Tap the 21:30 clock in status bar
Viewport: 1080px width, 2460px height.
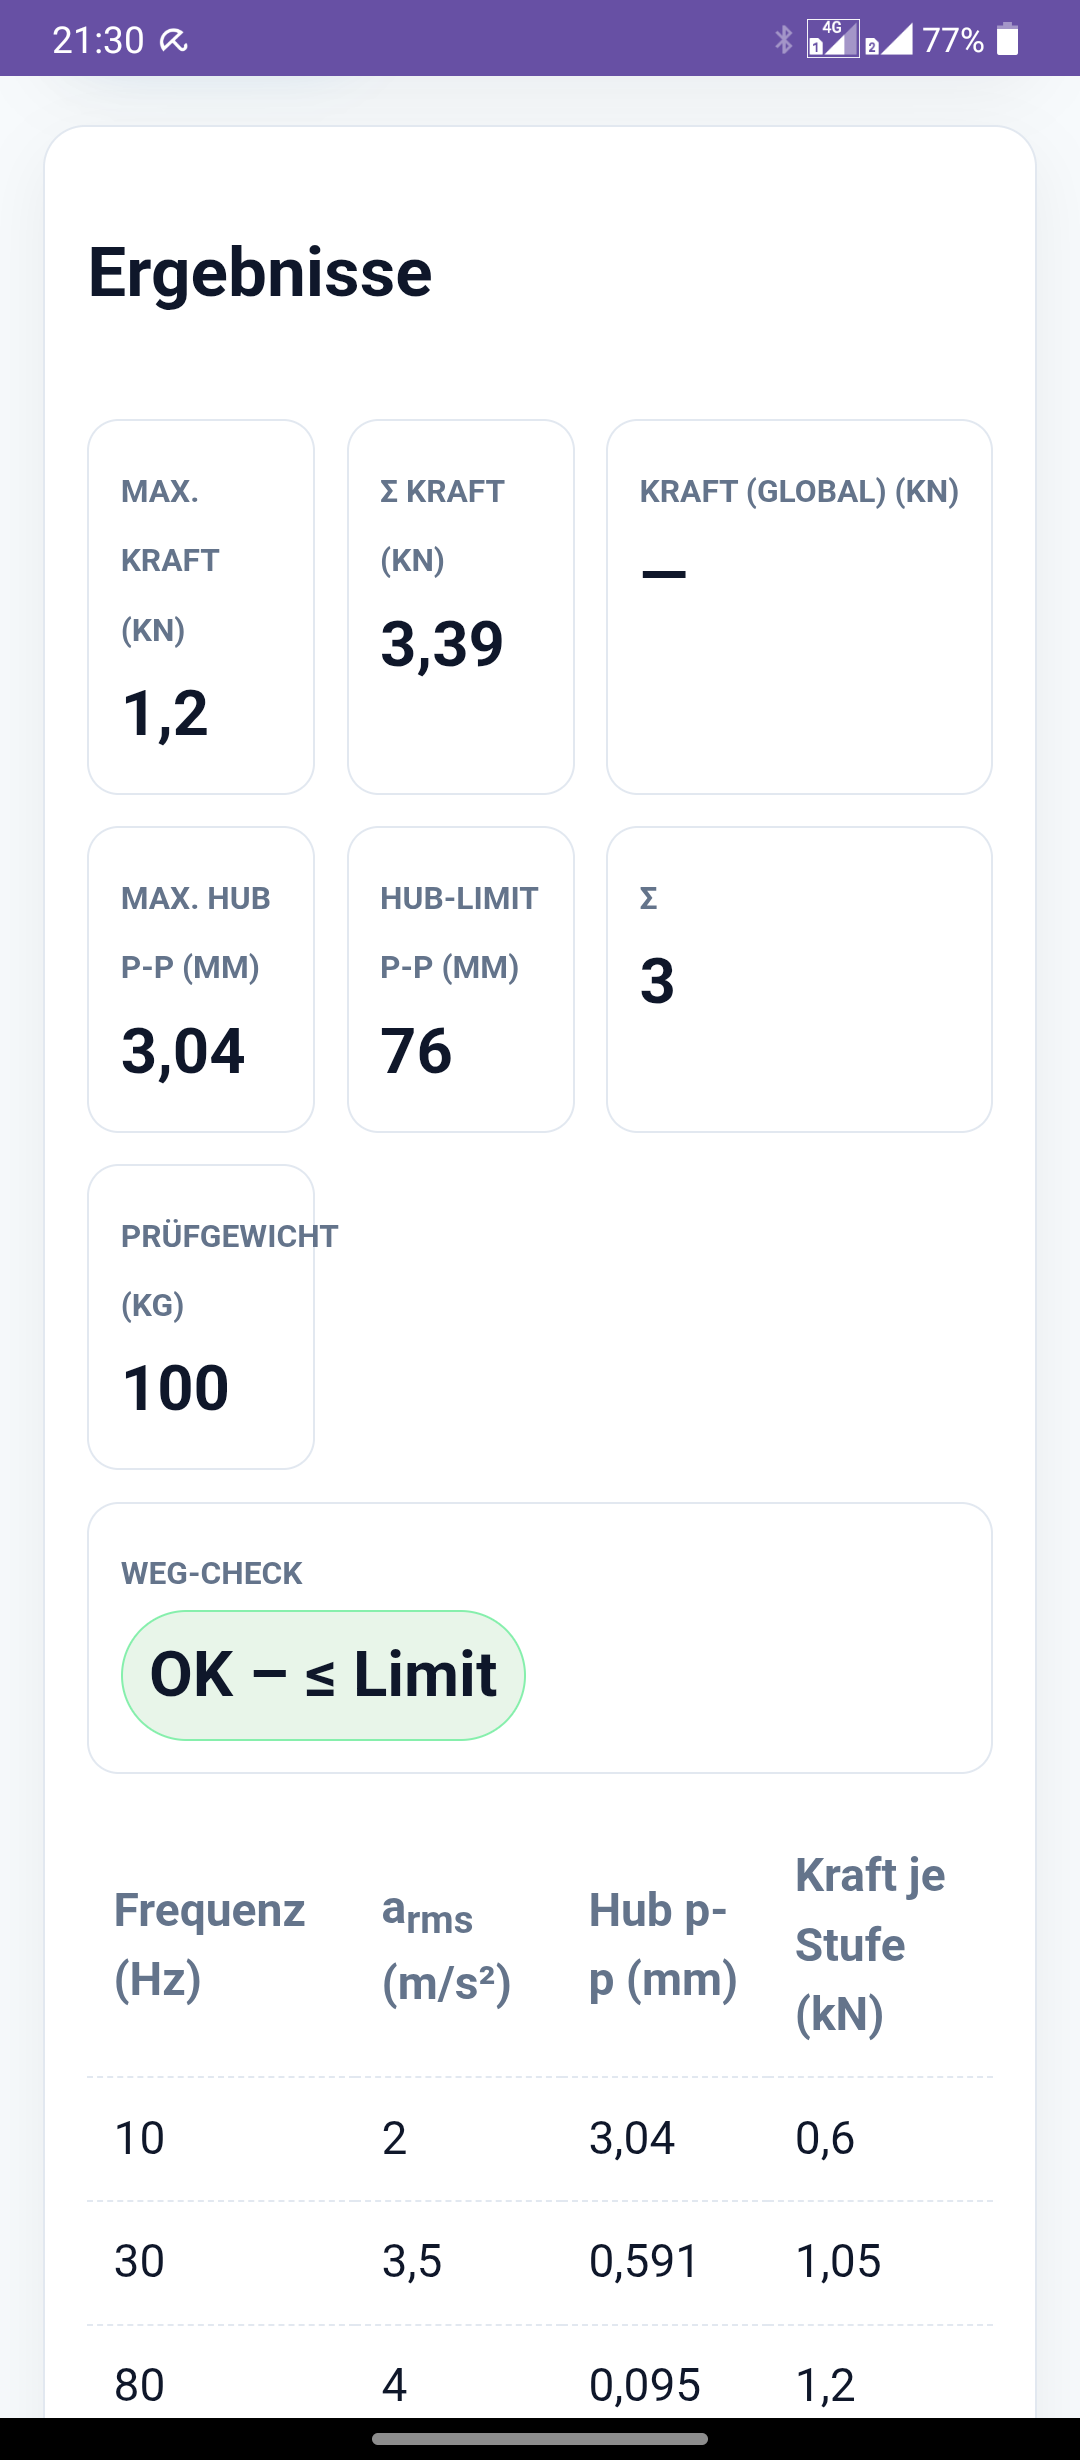click(x=98, y=40)
